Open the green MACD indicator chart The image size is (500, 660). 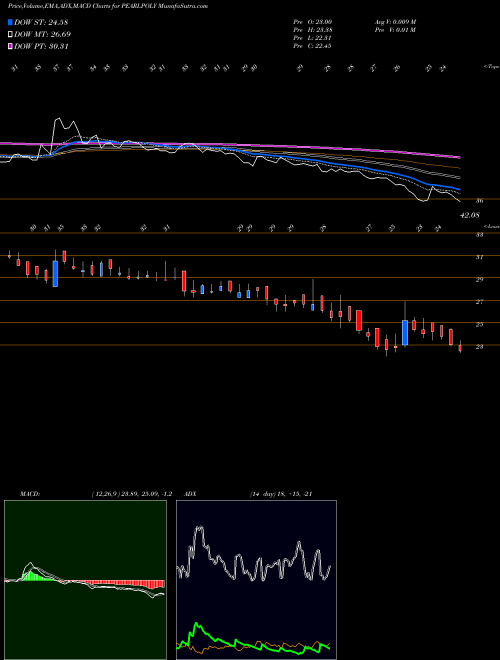85,580
